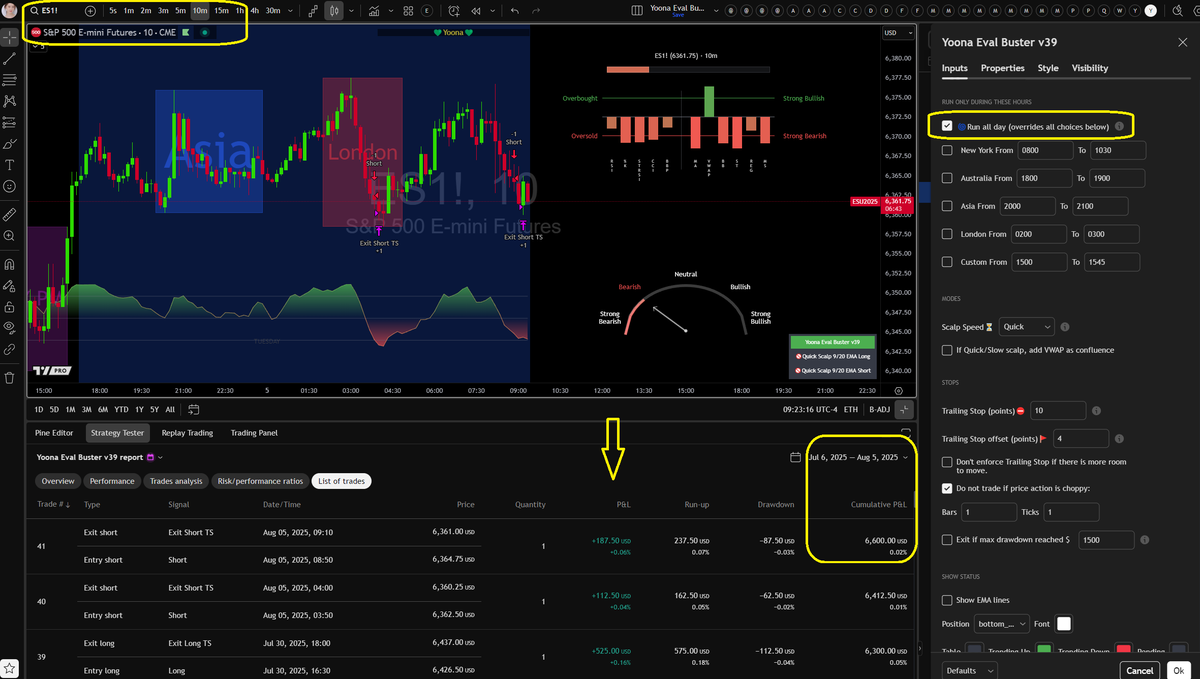The image size is (1200, 679).
Task: Add symbol with the plus circle icon
Action: 90,11
